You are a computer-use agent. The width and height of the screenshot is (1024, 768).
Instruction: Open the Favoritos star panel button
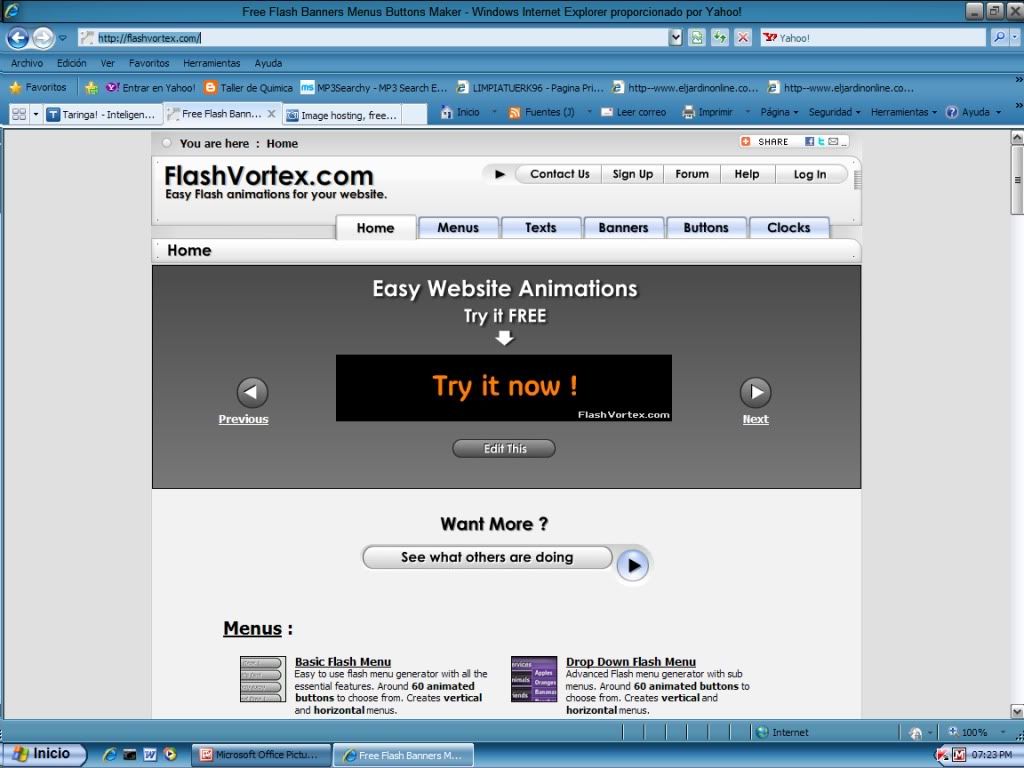tap(38, 88)
